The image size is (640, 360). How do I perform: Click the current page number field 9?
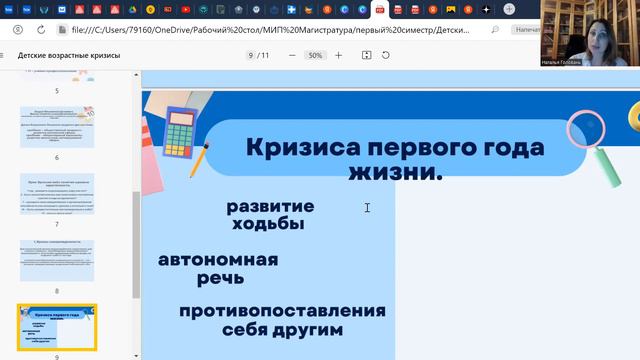[251, 55]
